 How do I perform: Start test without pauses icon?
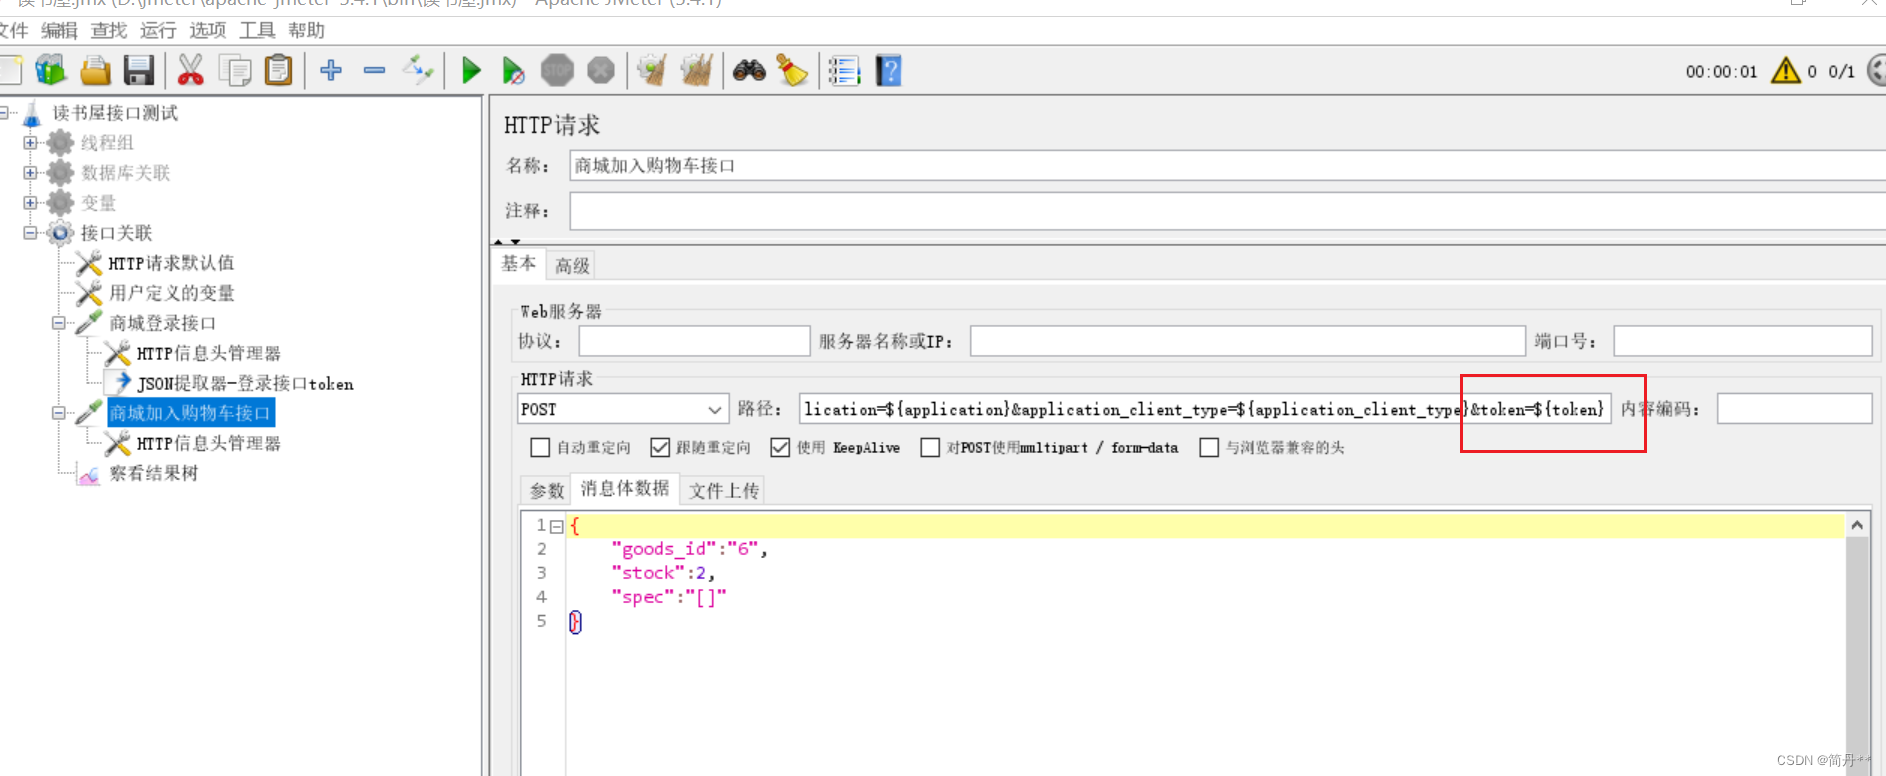click(x=513, y=70)
